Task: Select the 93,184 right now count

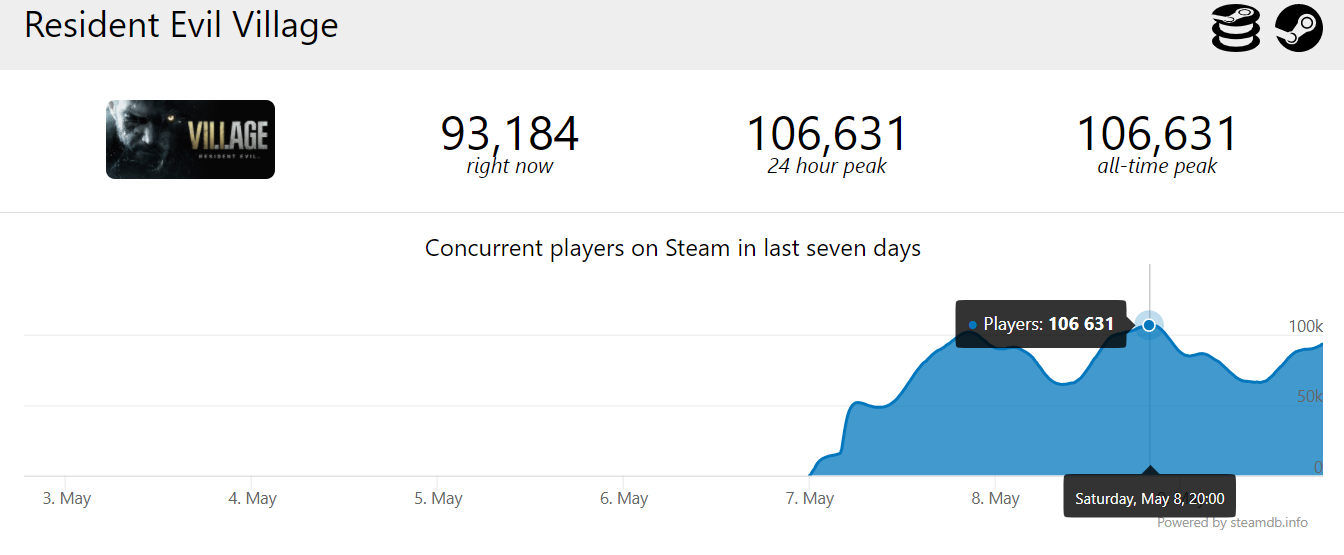Action: click(x=510, y=134)
